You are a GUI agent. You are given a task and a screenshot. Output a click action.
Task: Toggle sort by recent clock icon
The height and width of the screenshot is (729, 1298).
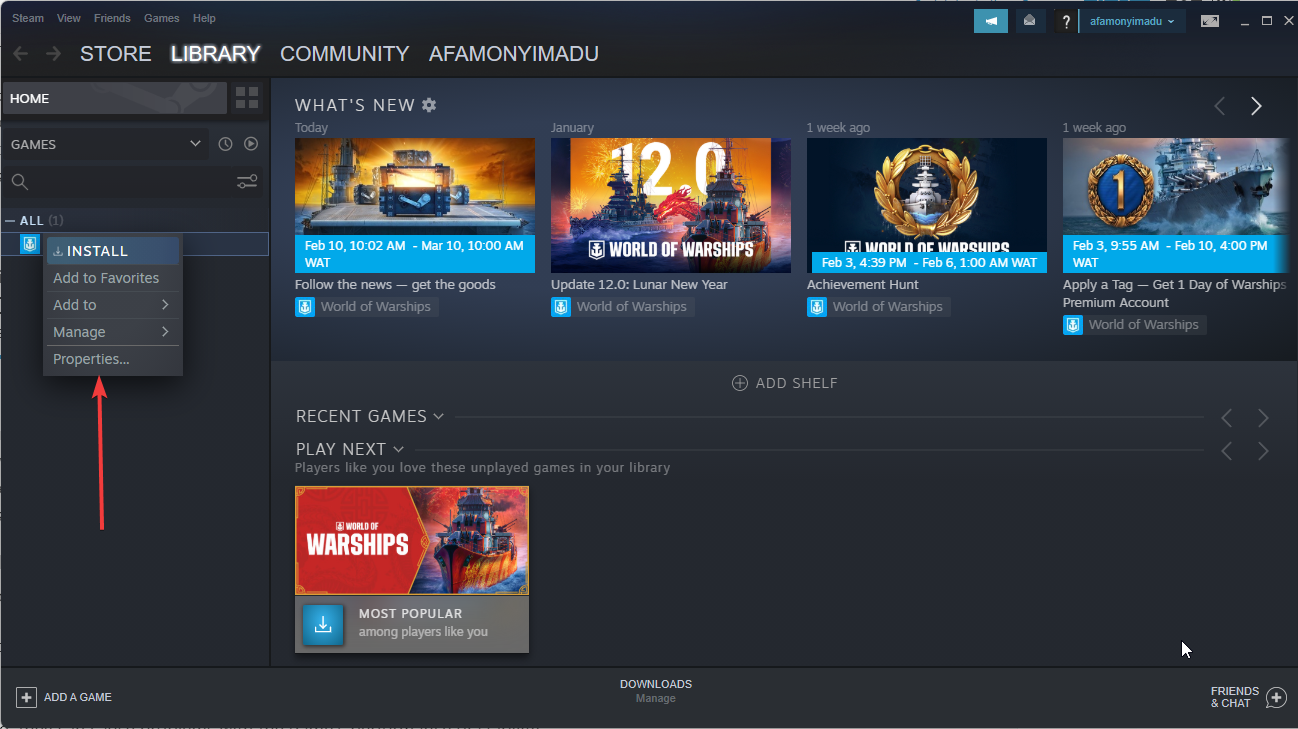pos(225,144)
